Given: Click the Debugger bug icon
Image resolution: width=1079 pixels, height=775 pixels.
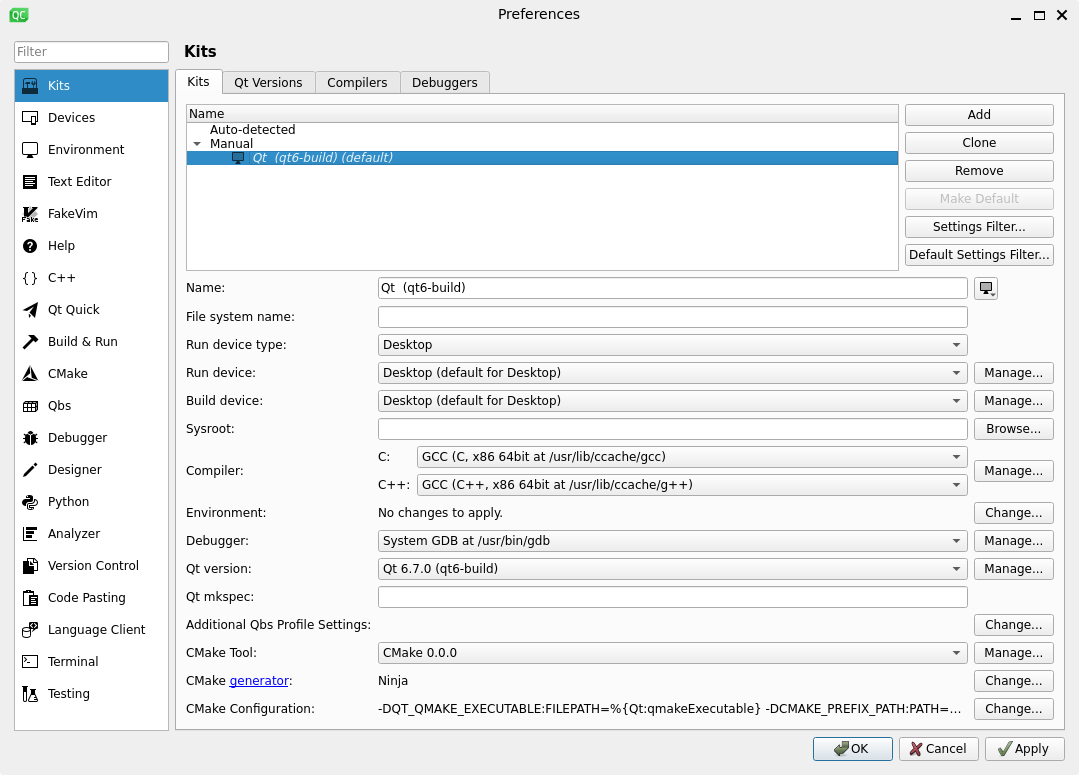Looking at the screenshot, I should [x=30, y=438].
